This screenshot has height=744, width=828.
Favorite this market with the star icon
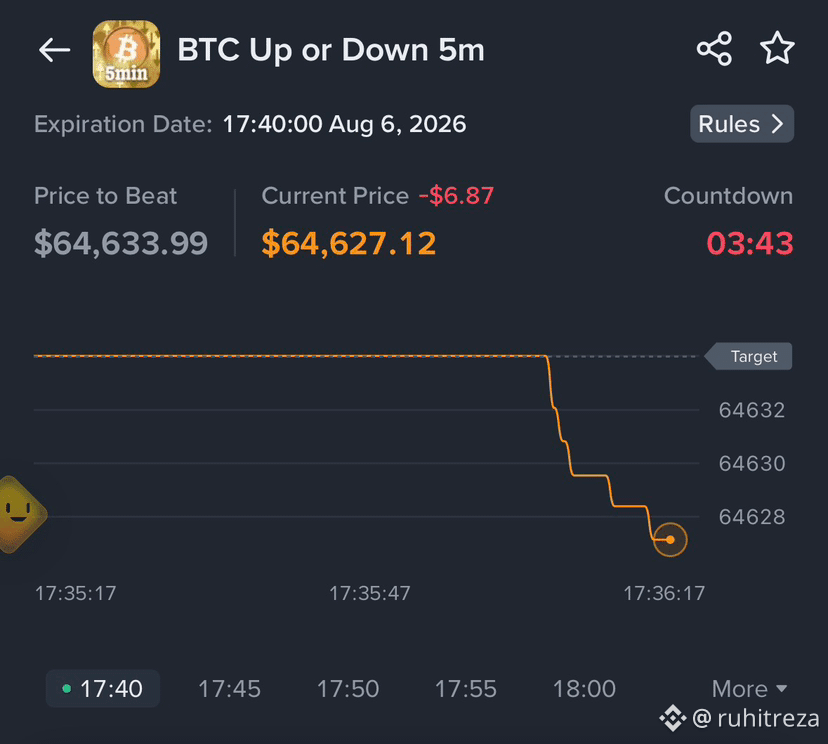(777, 48)
